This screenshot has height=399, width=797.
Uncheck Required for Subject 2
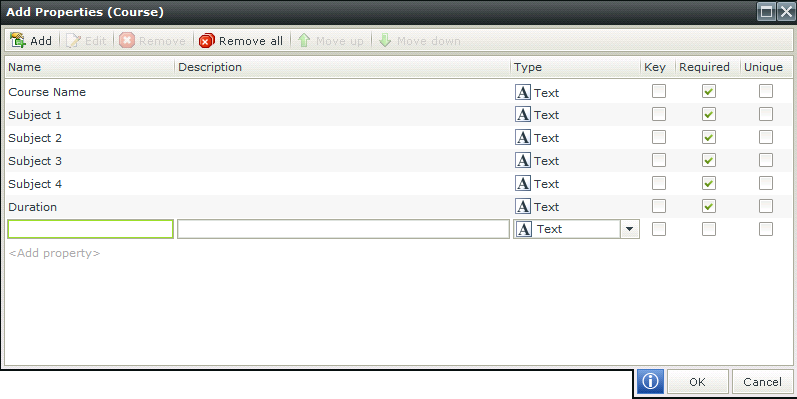click(709, 137)
